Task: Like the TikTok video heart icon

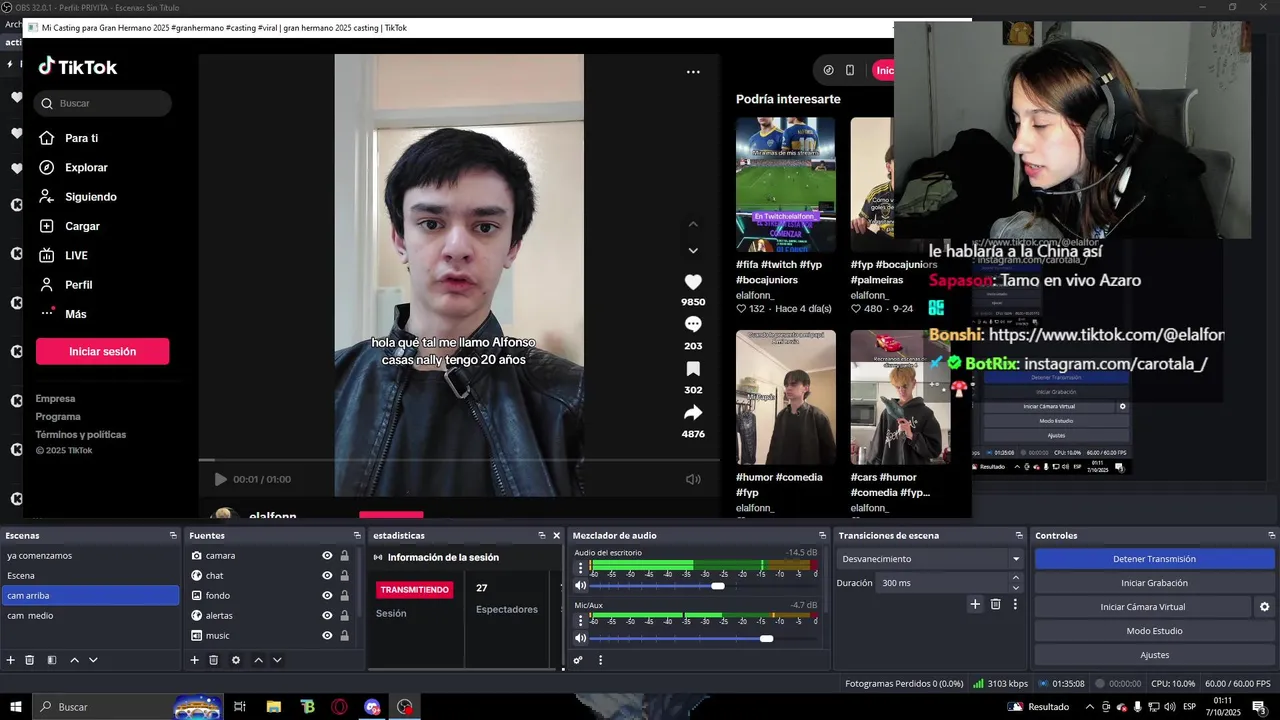Action: [x=693, y=282]
